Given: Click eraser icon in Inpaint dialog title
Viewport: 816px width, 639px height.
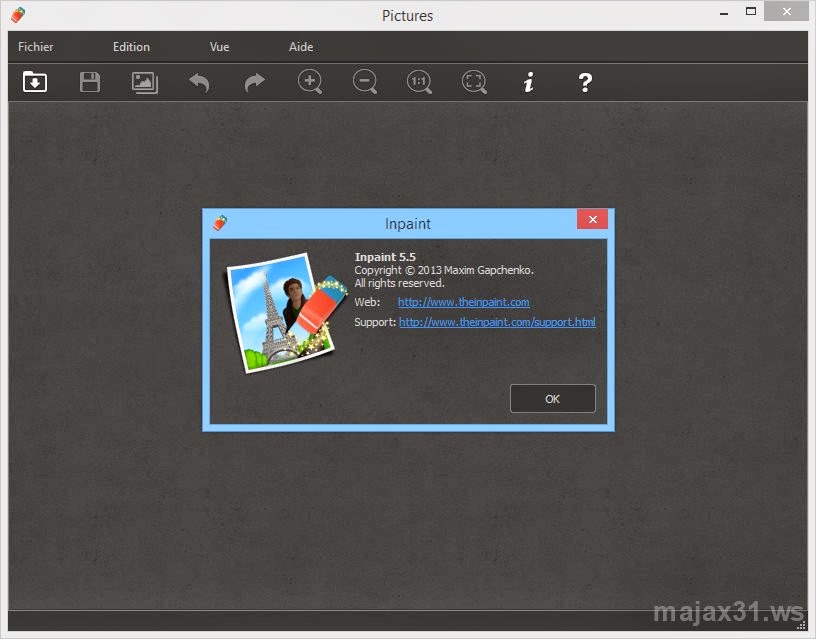Looking at the screenshot, I should 220,223.
